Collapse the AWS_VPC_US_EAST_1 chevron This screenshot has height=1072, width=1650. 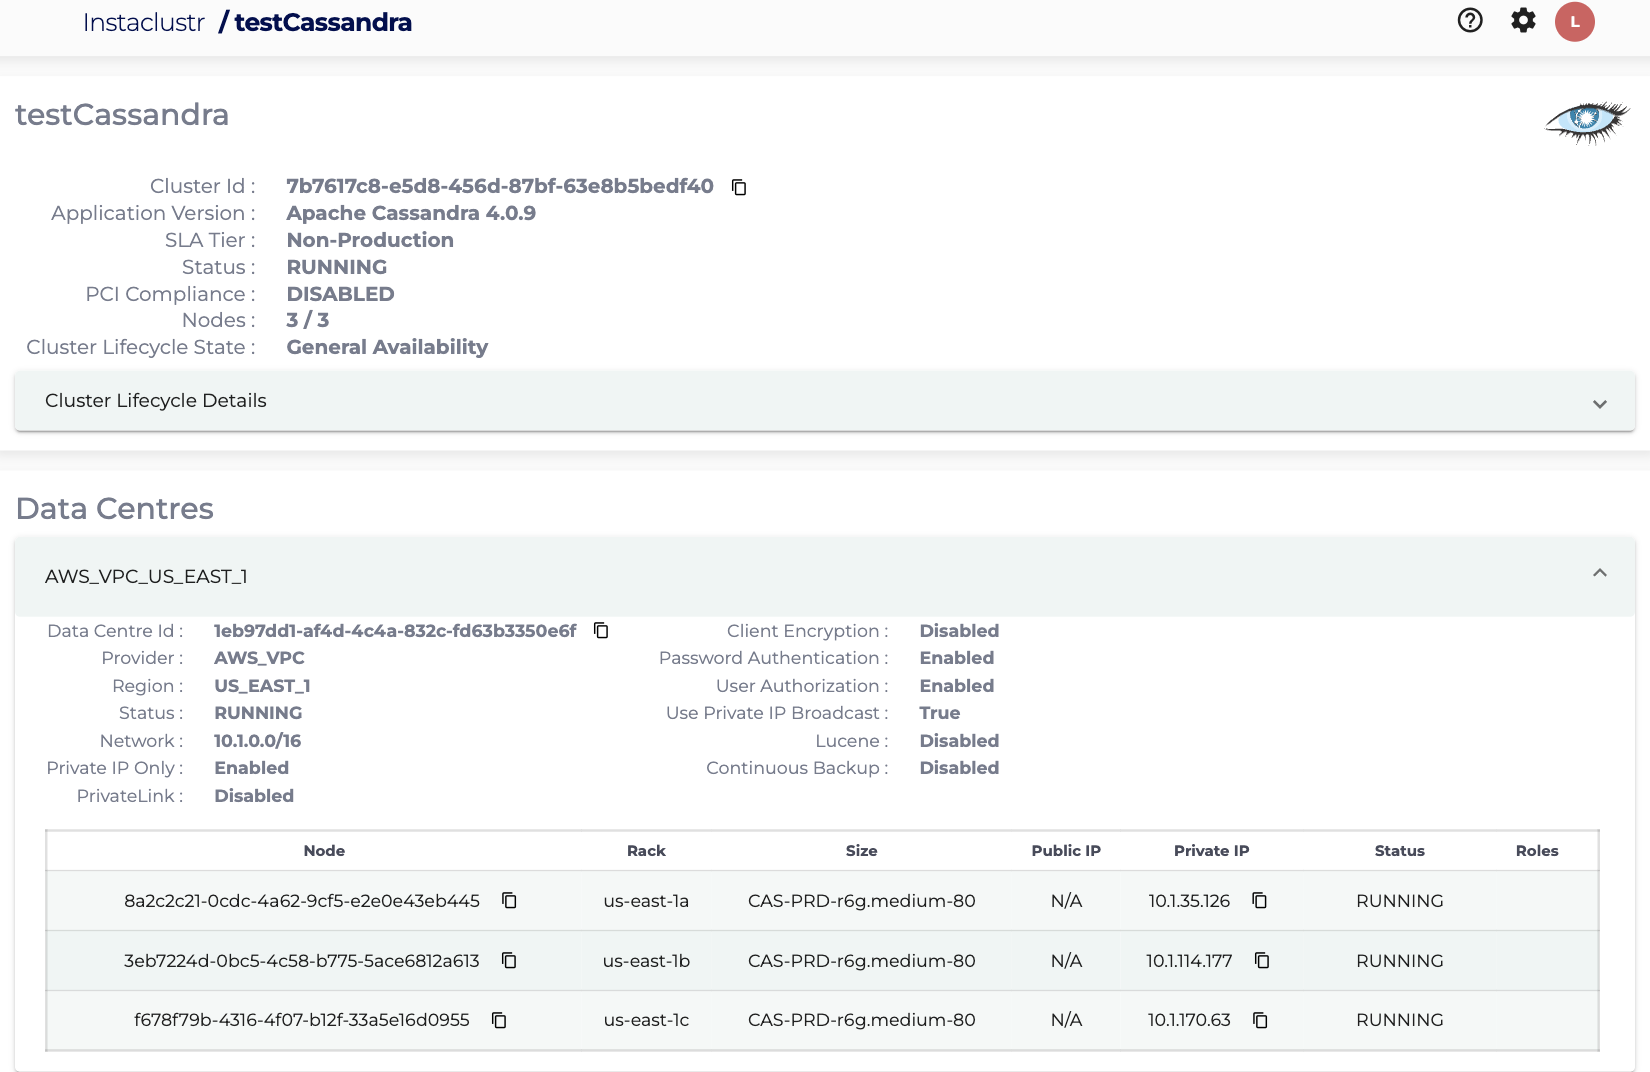pos(1600,574)
